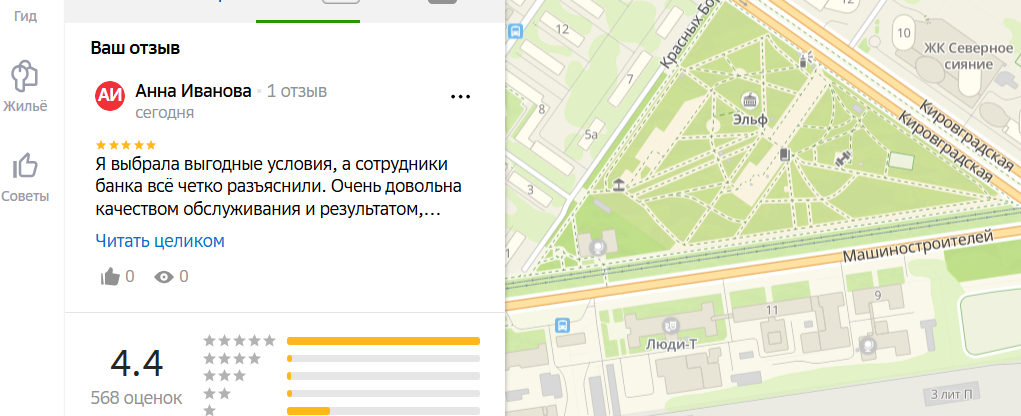The width and height of the screenshot is (1021, 416).
Task: Click the review's five-star rating
Action: (126, 145)
